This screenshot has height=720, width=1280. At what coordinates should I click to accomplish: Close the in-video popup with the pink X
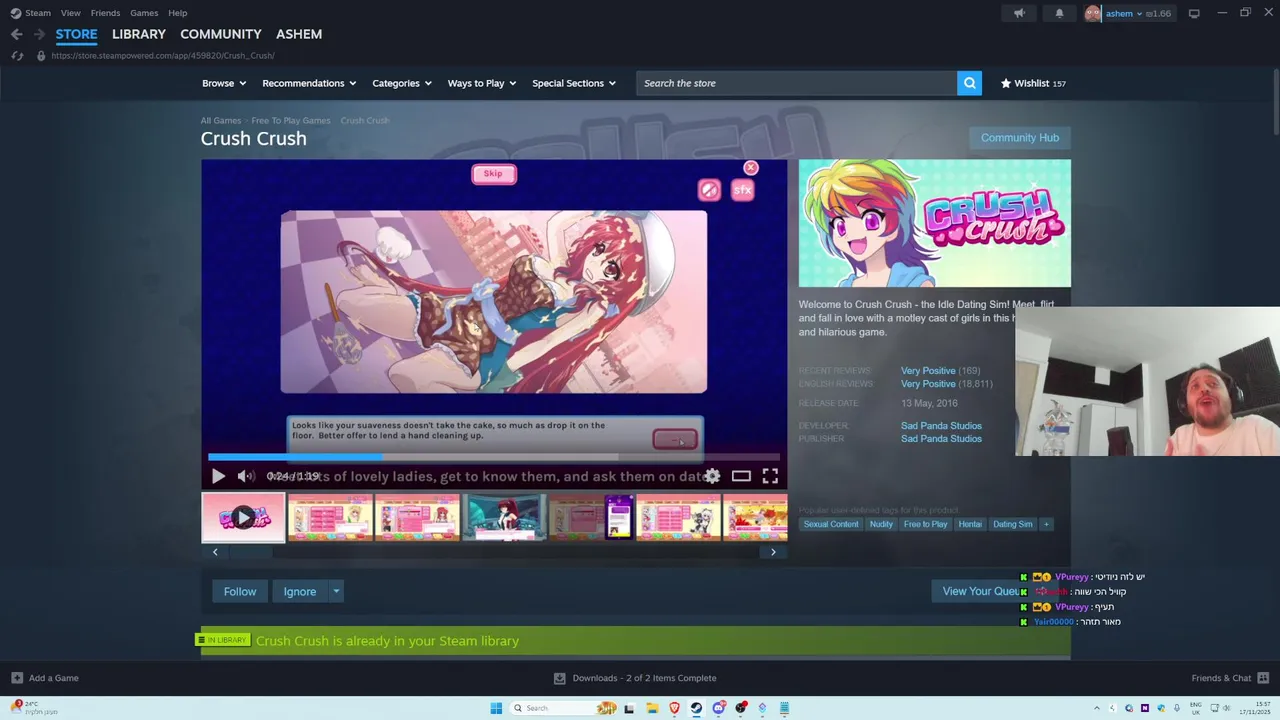click(751, 168)
